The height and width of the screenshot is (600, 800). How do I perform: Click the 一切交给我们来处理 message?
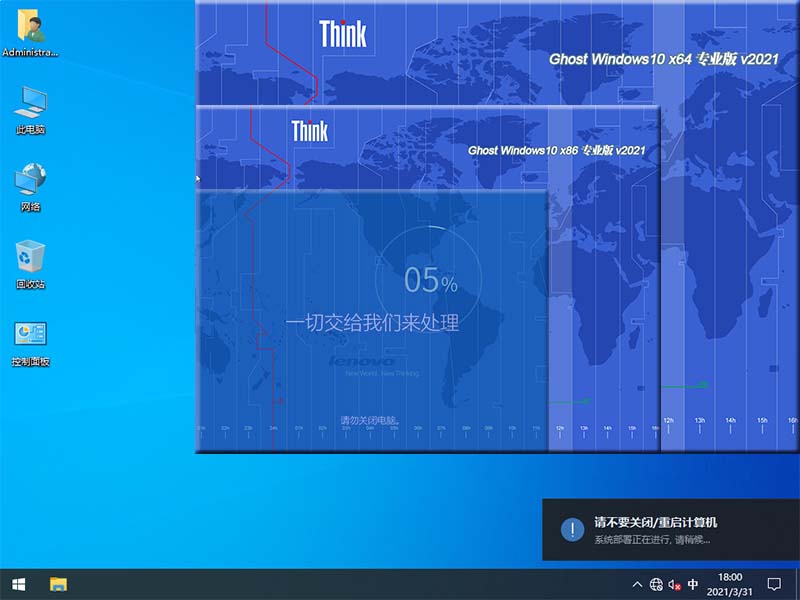(x=372, y=323)
